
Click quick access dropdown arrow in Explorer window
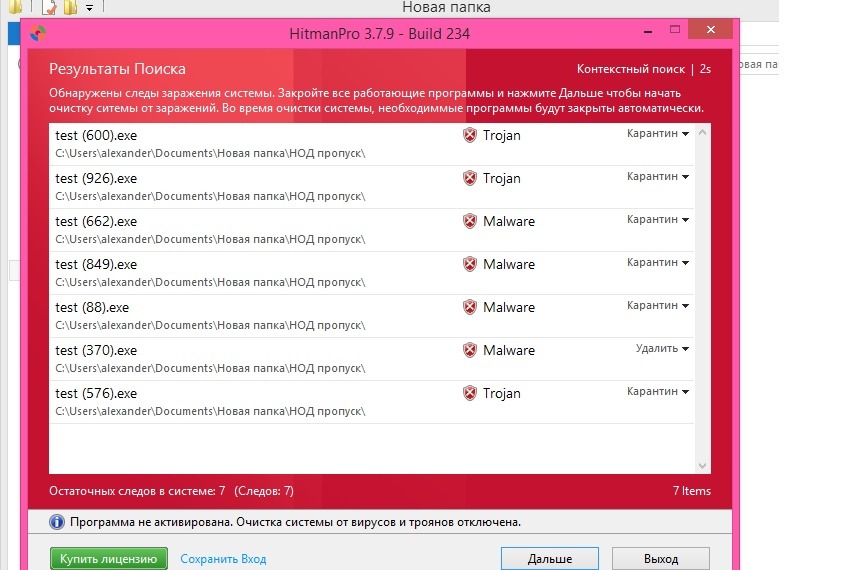(x=89, y=8)
